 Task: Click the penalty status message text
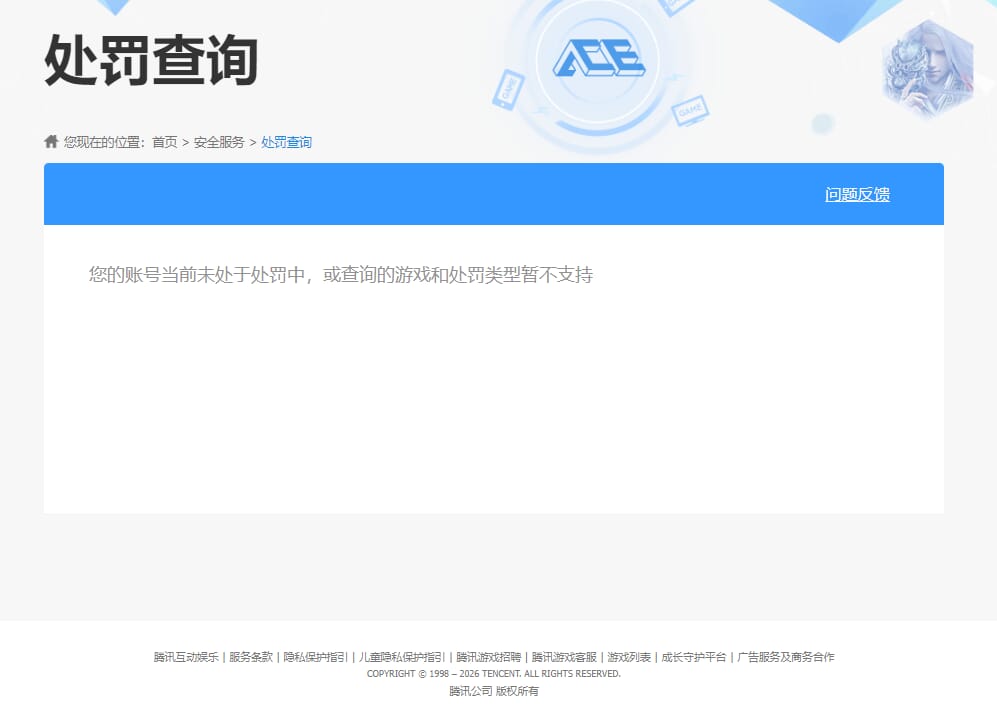(341, 274)
